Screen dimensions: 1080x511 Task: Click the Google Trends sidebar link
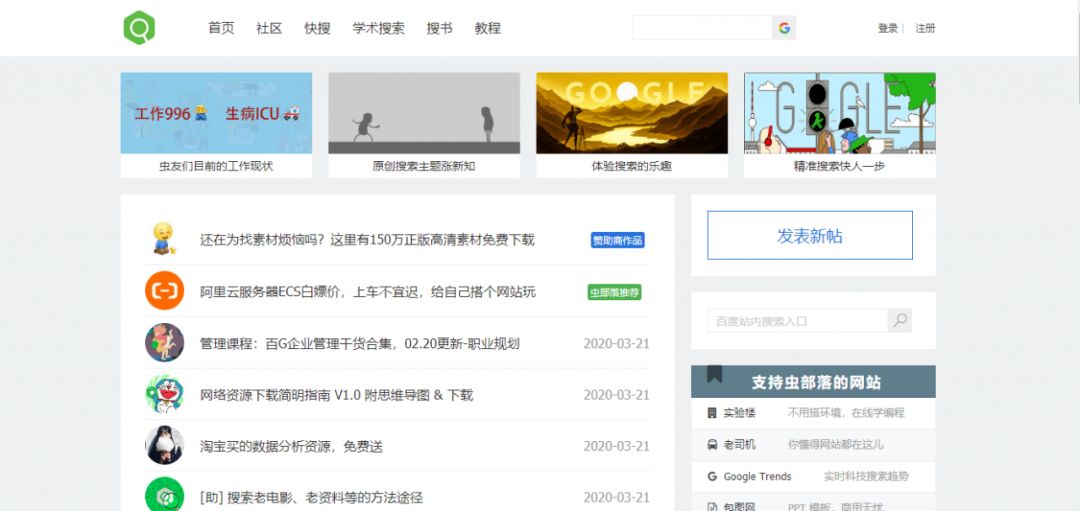(758, 477)
